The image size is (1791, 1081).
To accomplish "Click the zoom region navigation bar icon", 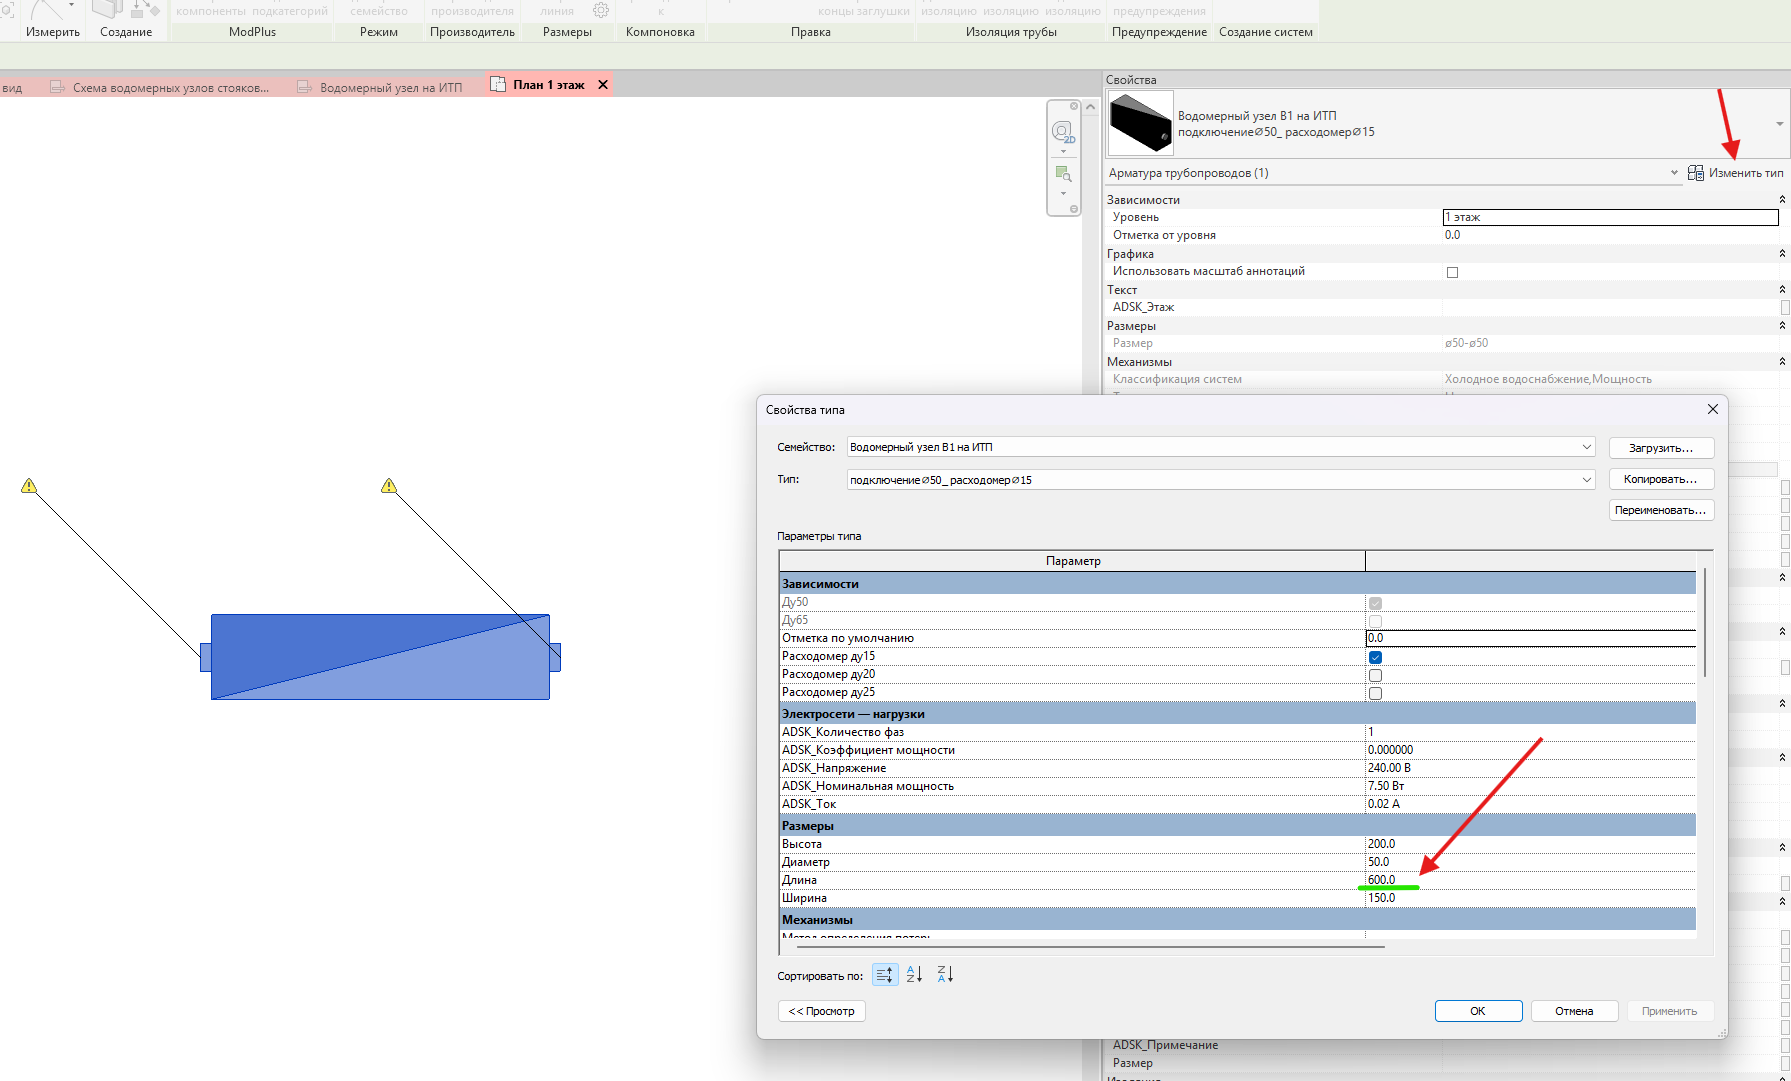I will [1063, 174].
